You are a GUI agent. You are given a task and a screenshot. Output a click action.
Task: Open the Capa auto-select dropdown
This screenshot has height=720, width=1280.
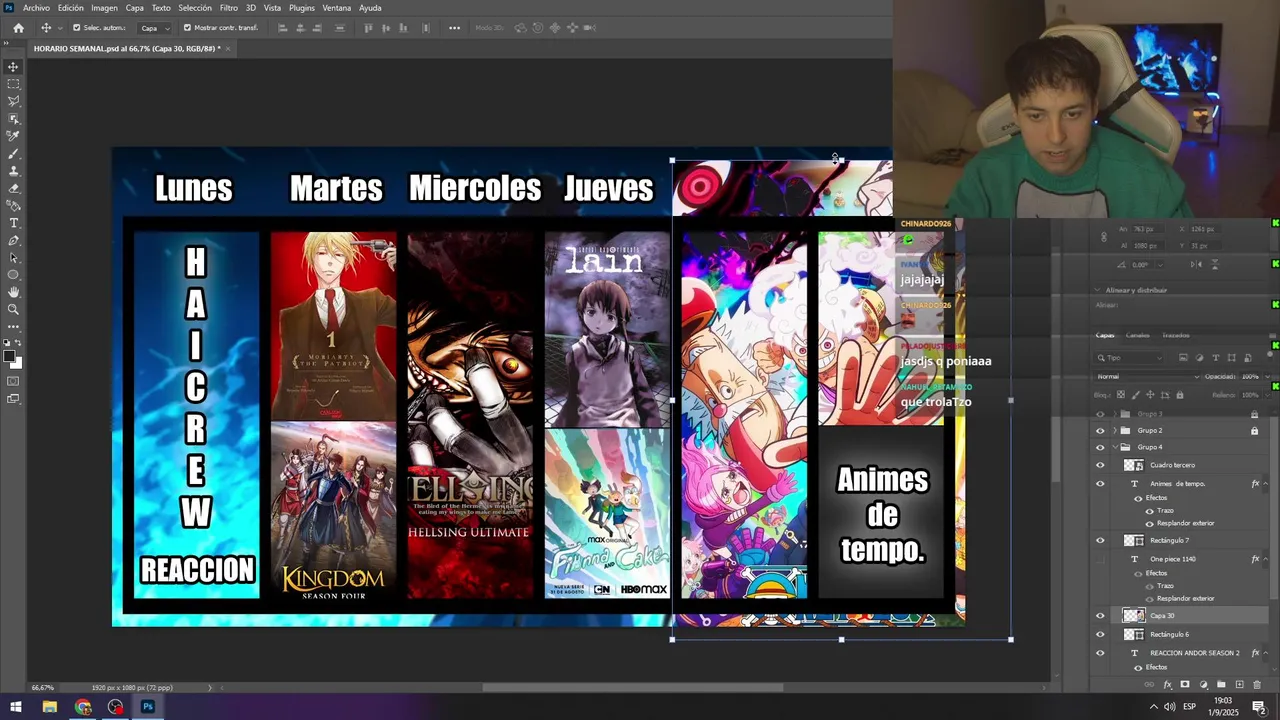pos(153,28)
